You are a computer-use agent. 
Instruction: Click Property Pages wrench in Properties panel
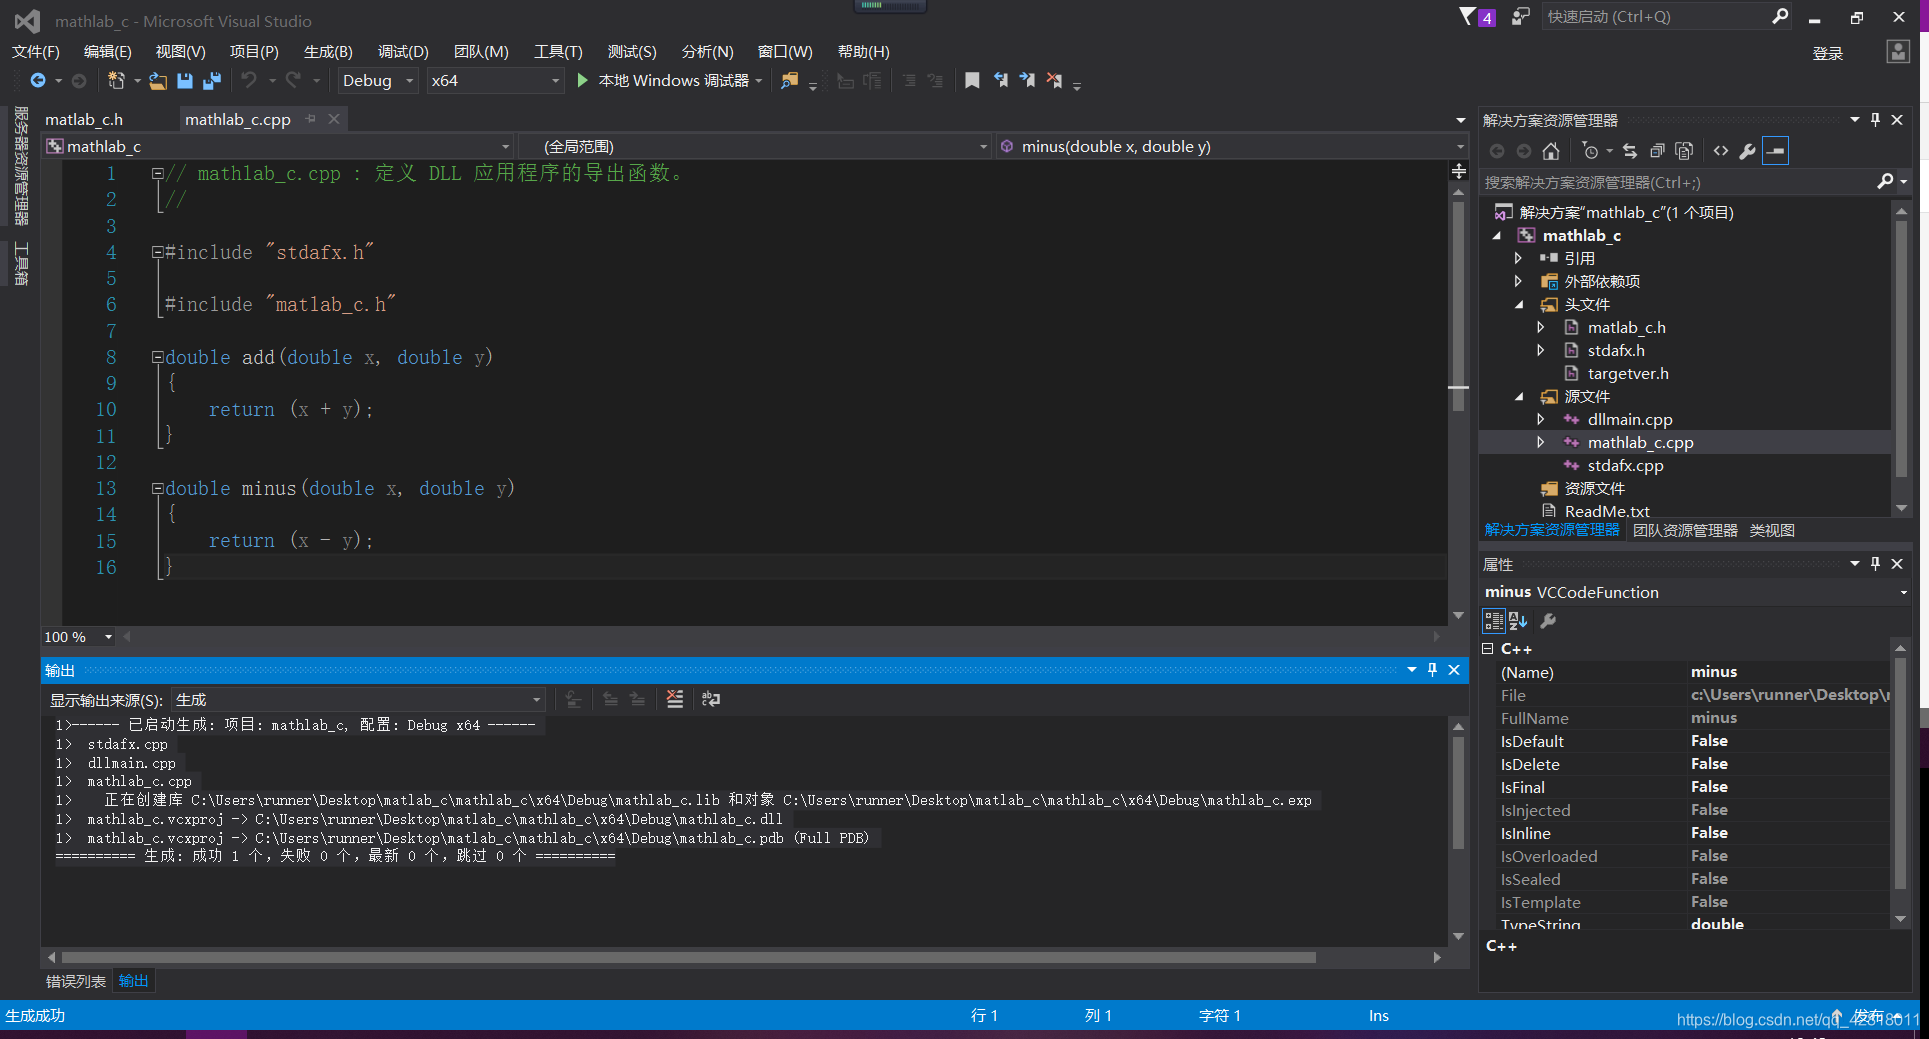click(x=1548, y=621)
